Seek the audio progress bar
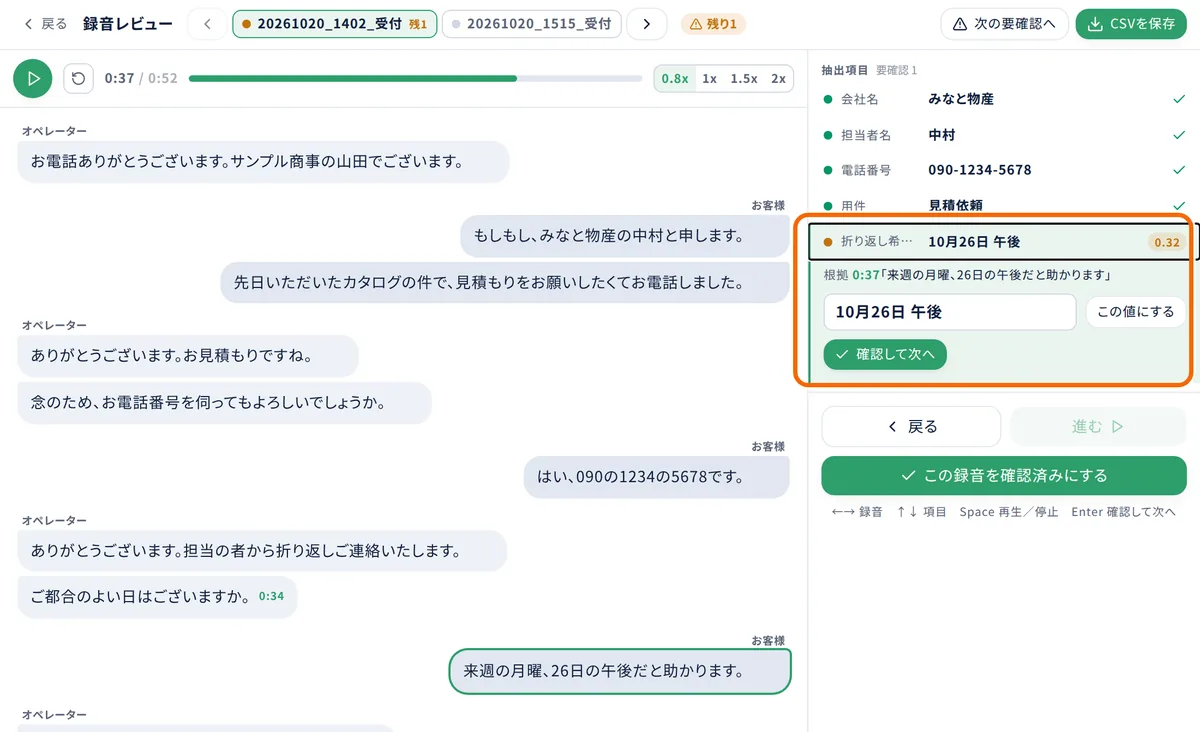 tap(415, 78)
